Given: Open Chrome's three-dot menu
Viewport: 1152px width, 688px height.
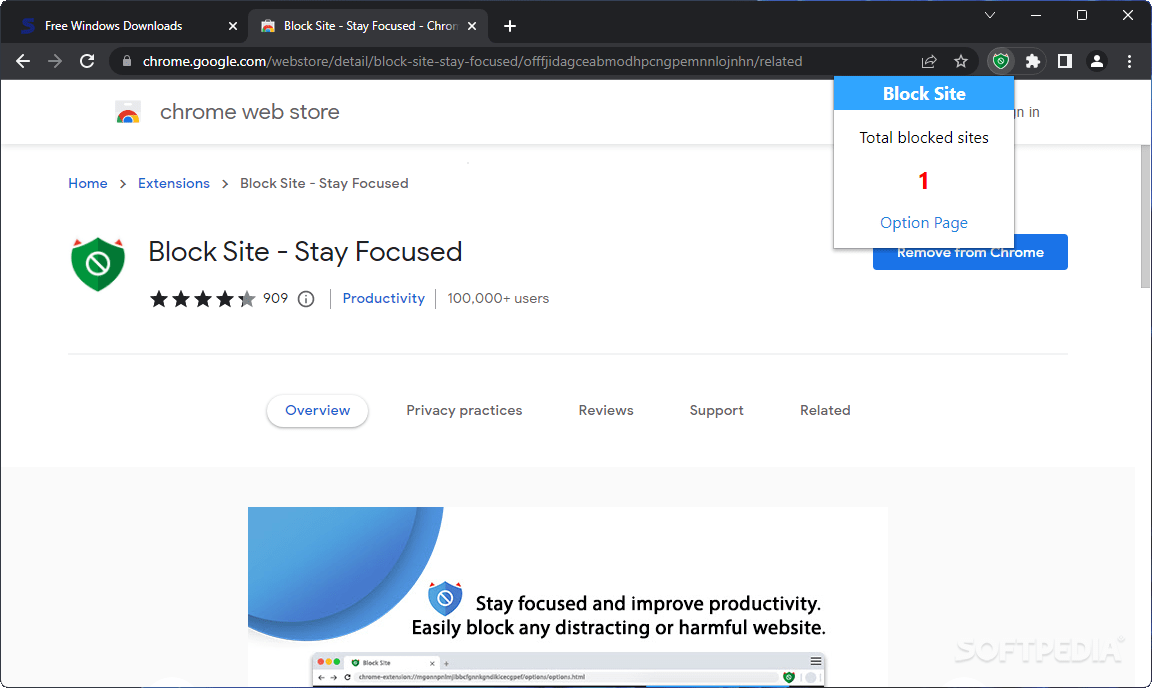Looking at the screenshot, I should (x=1130, y=61).
